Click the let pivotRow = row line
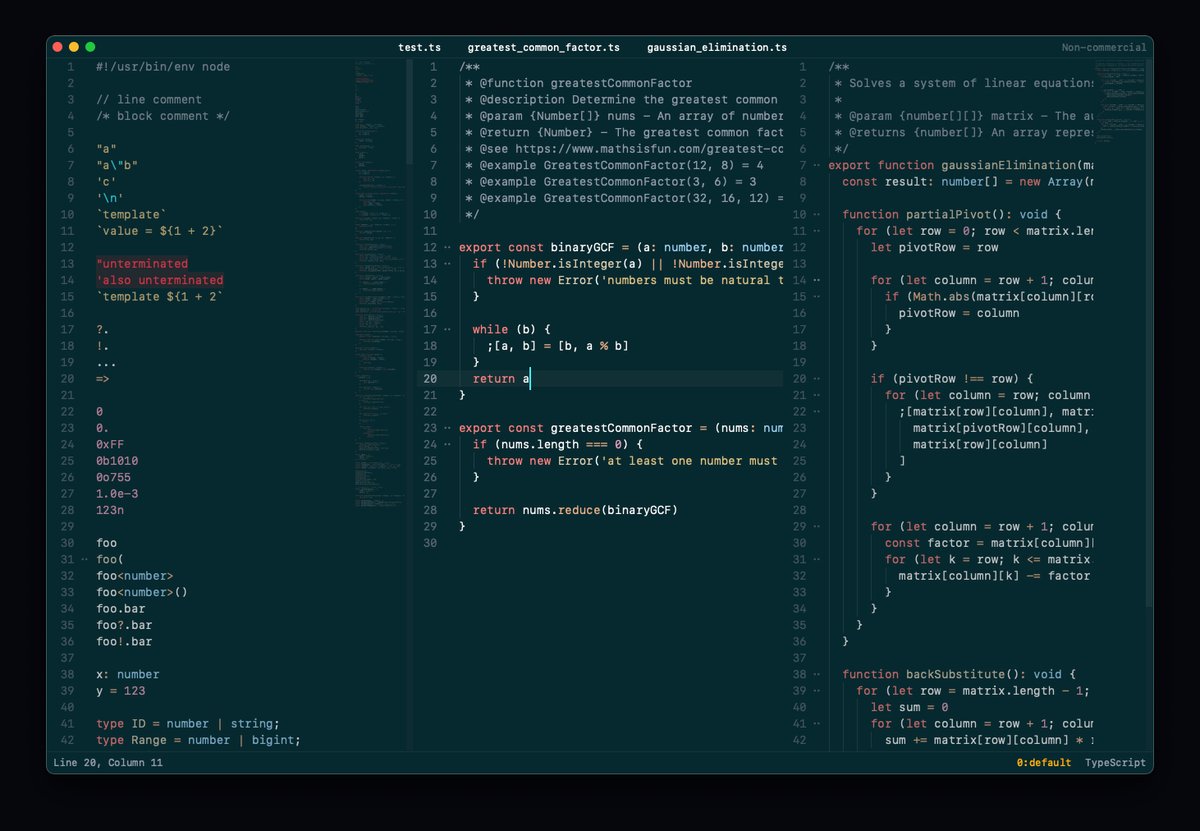Image resolution: width=1200 pixels, height=831 pixels. pyautogui.click(x=935, y=248)
